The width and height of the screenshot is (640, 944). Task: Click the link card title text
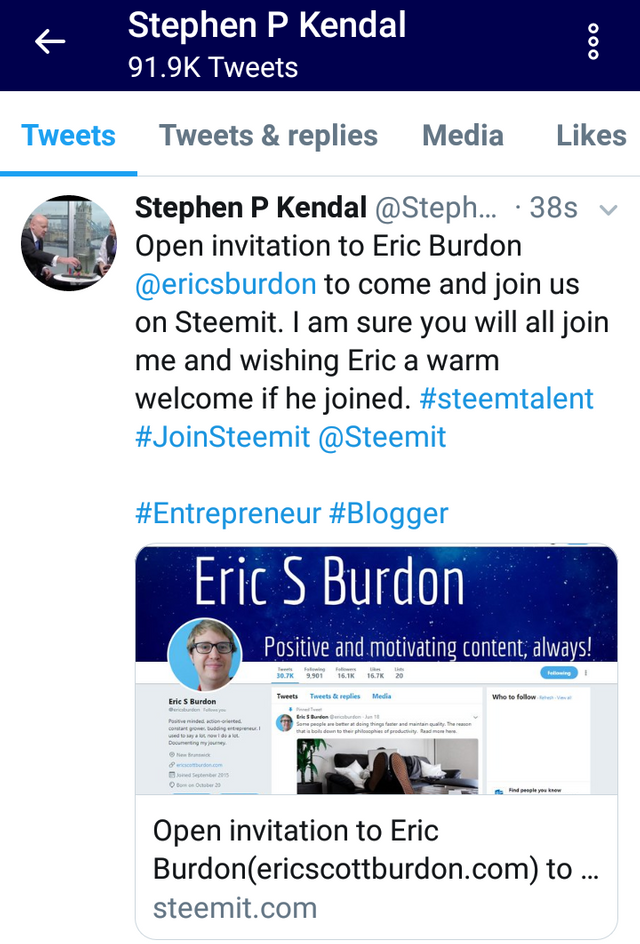point(375,850)
